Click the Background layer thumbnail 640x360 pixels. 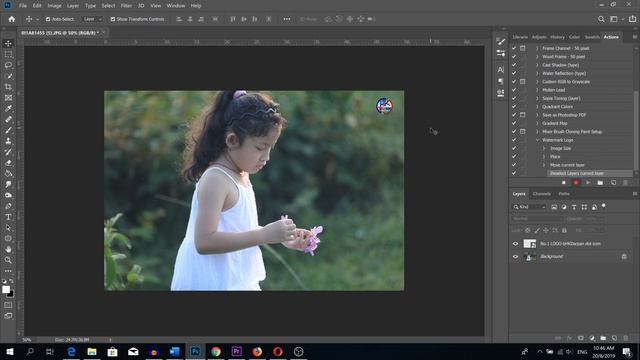(530, 257)
